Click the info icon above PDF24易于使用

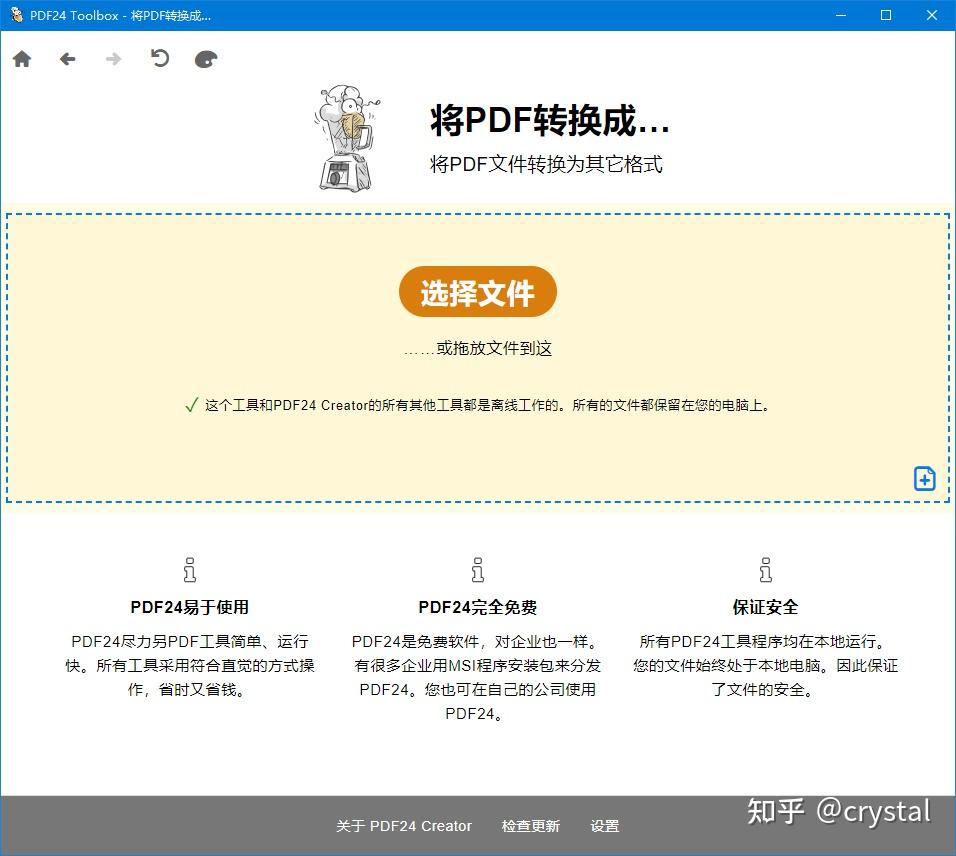click(x=190, y=568)
